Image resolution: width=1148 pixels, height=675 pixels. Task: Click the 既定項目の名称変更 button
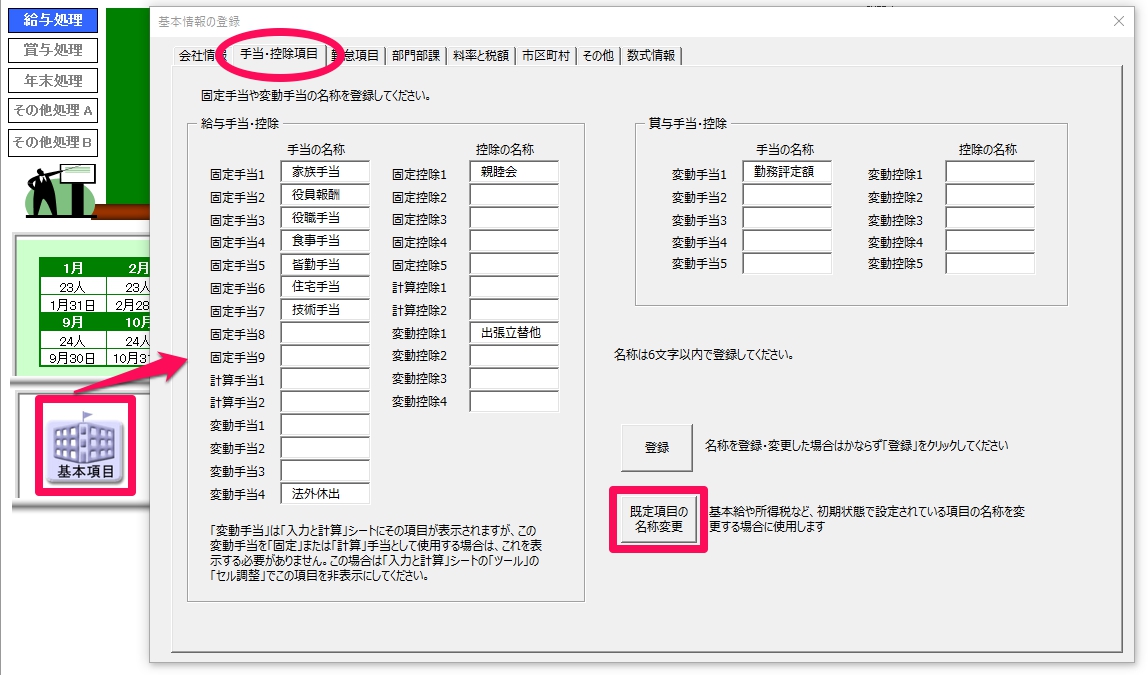click(659, 519)
